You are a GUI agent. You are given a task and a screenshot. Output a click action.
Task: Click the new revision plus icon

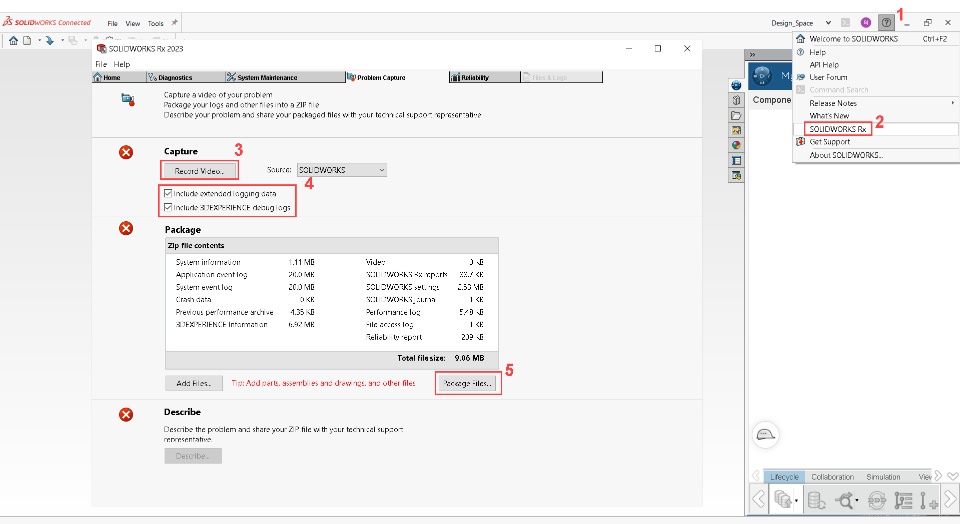(929, 501)
